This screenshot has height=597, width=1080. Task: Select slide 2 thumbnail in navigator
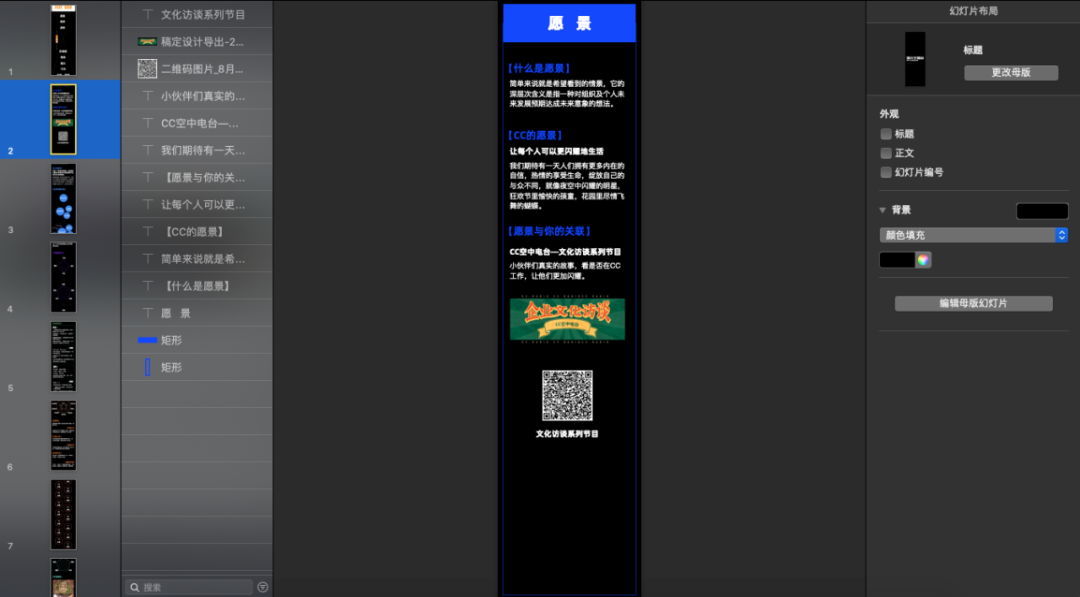[x=63, y=119]
